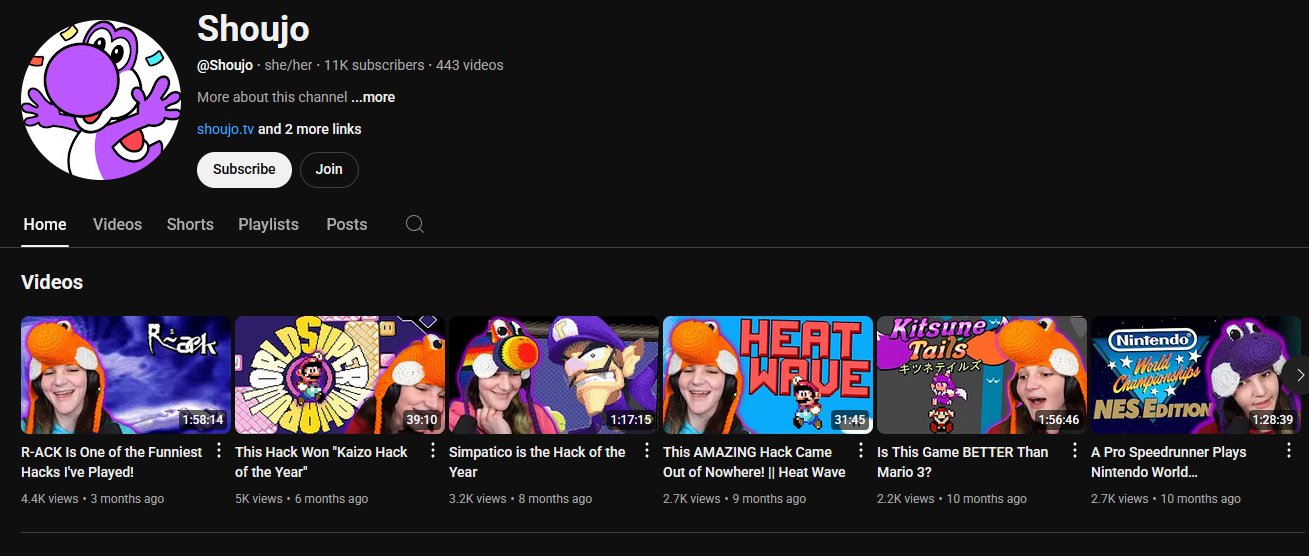Click the Join membership button

click(x=329, y=169)
